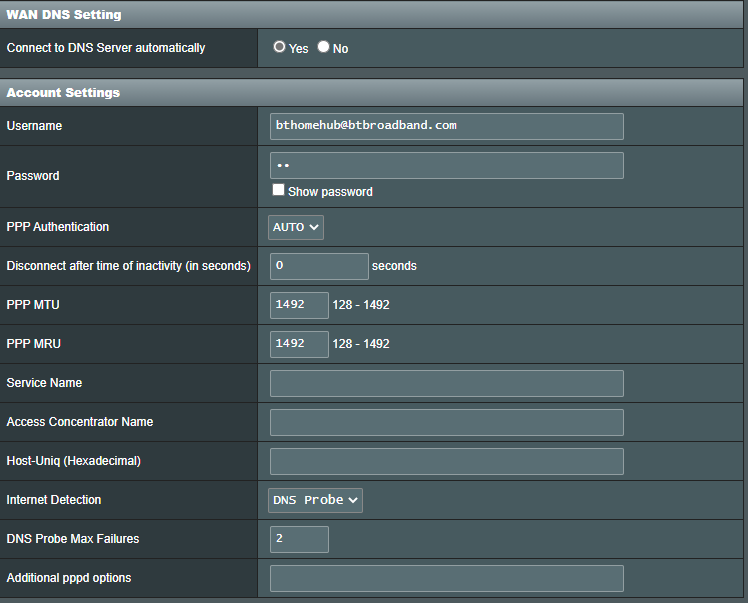This screenshot has height=603, width=748.
Task: Click the WAN DNS Setting section header
Action: click(x=64, y=15)
